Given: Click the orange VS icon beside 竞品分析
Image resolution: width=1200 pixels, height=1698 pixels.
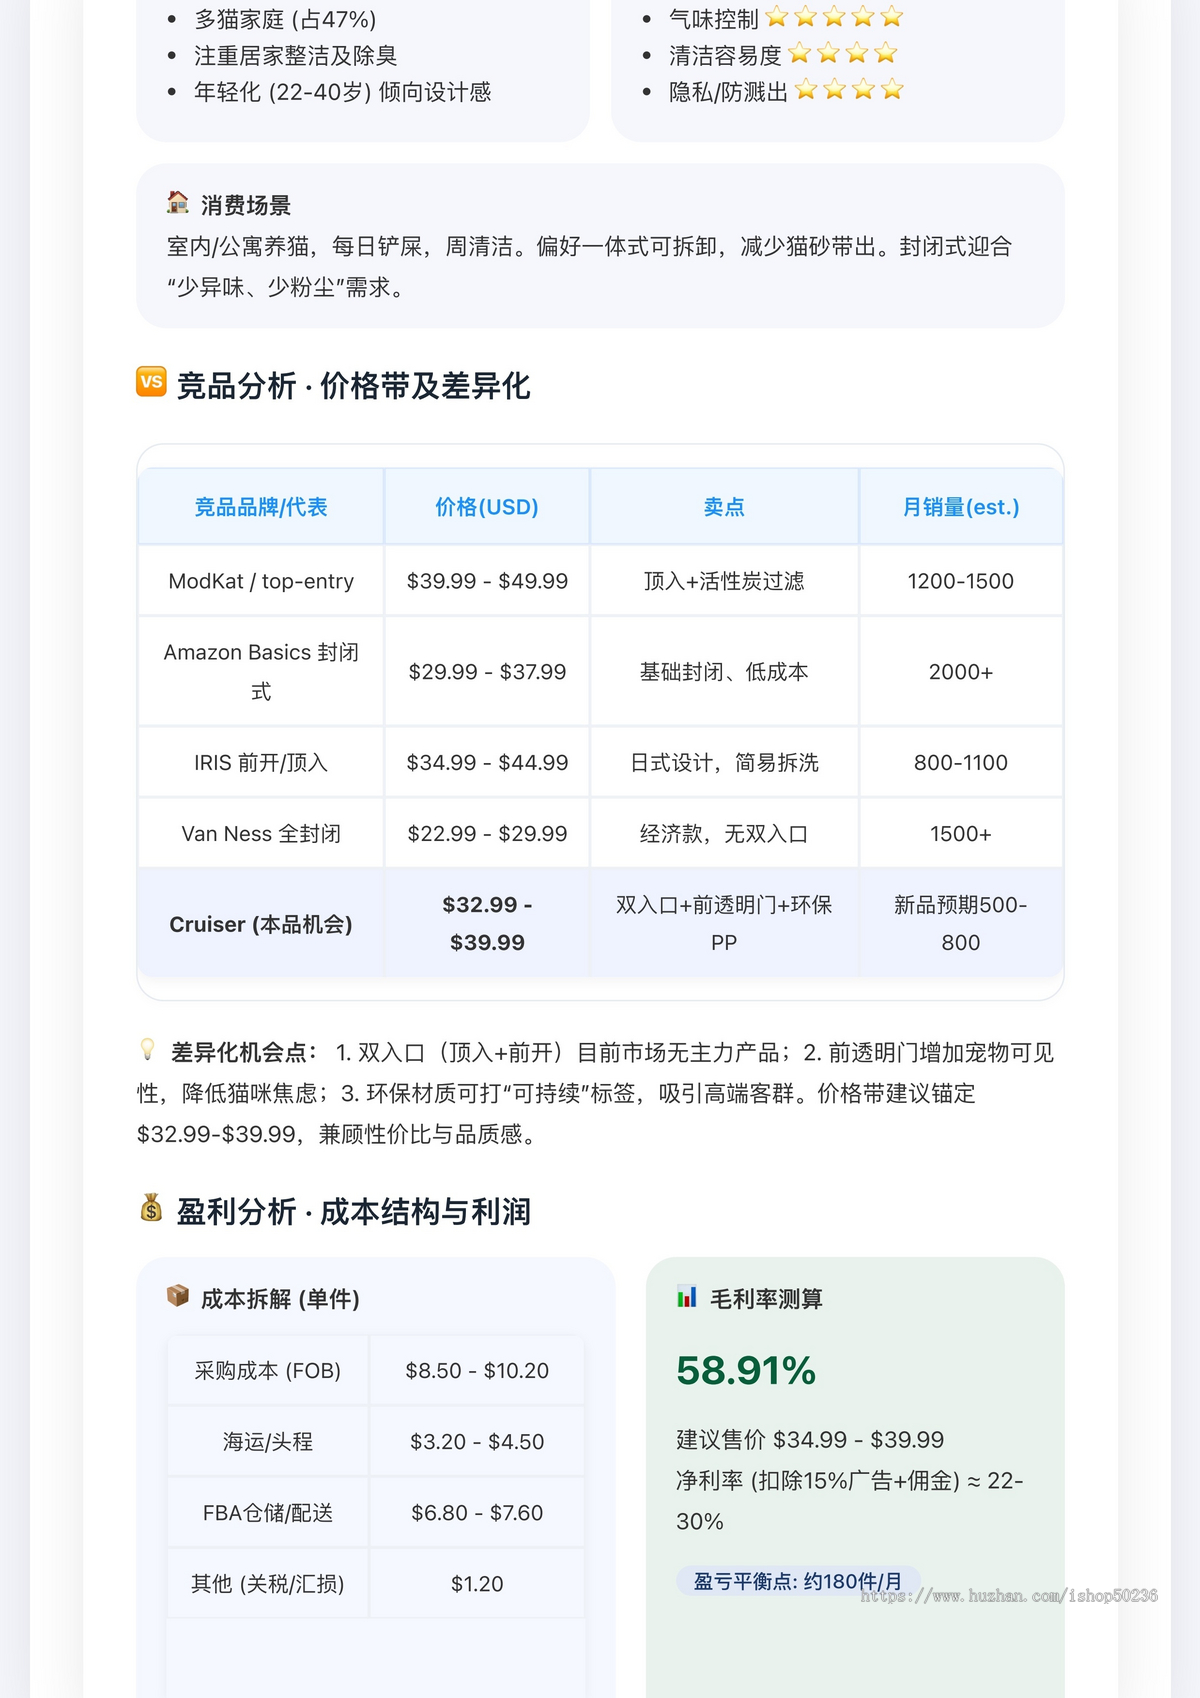Looking at the screenshot, I should (x=151, y=382).
